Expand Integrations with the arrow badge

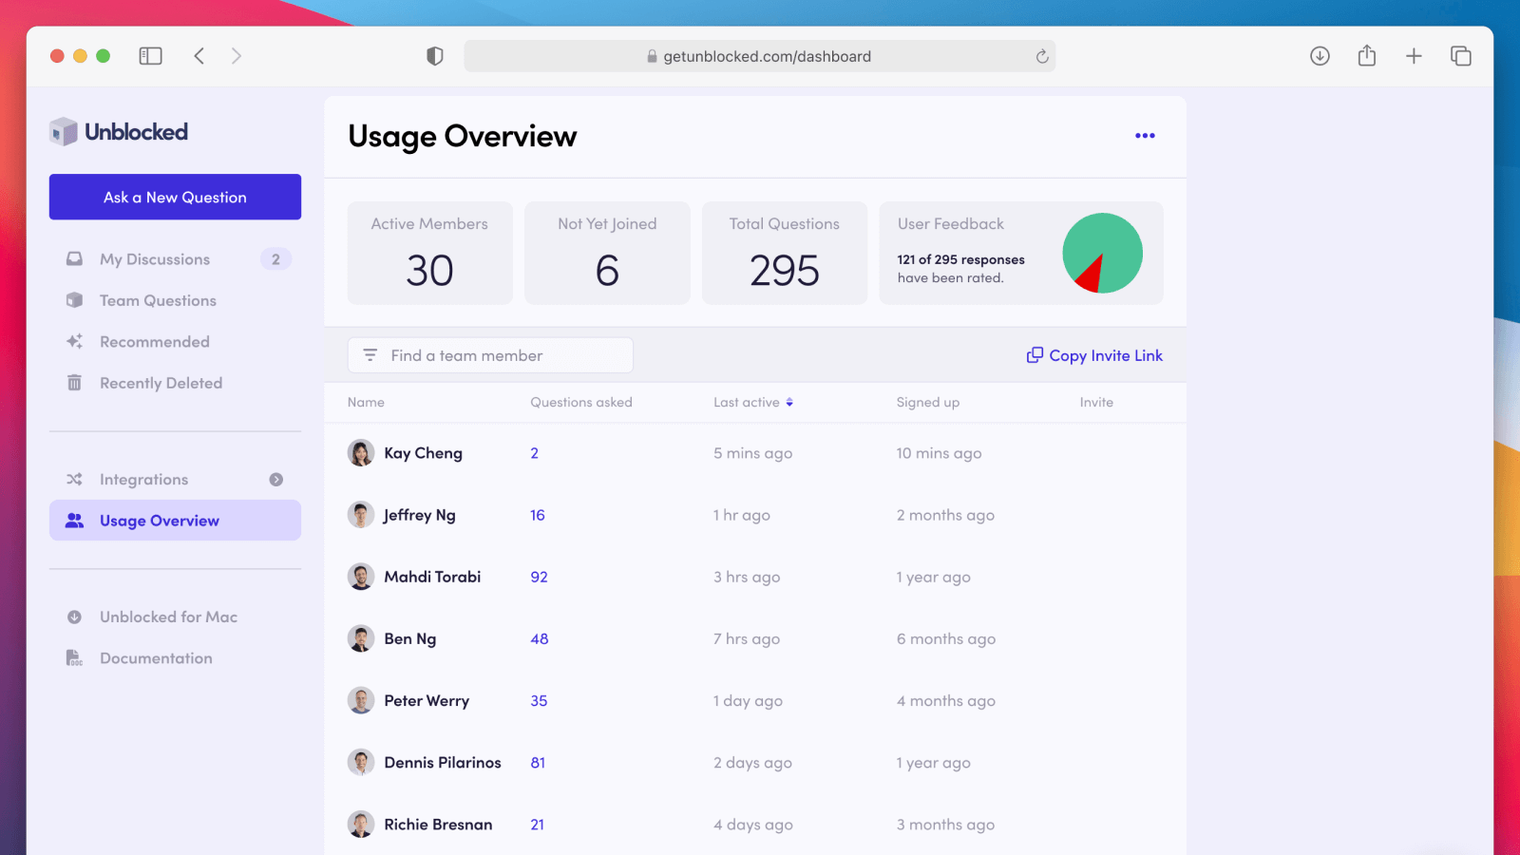(276, 480)
